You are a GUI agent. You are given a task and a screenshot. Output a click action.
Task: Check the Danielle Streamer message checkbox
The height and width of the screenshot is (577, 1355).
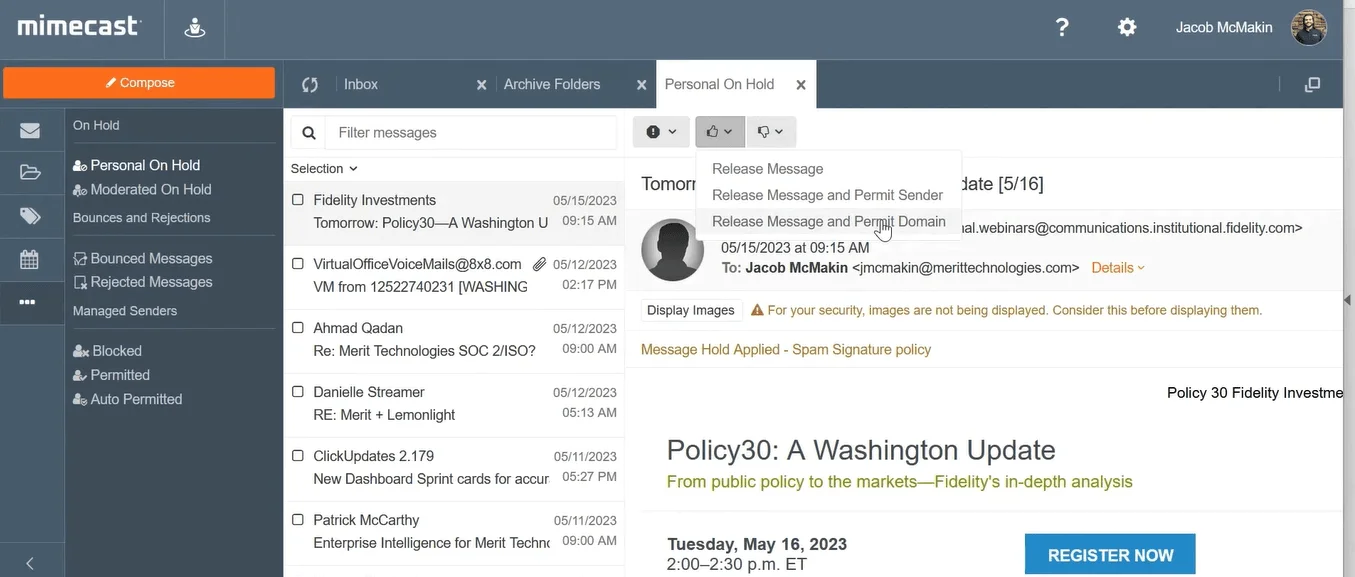click(x=298, y=392)
